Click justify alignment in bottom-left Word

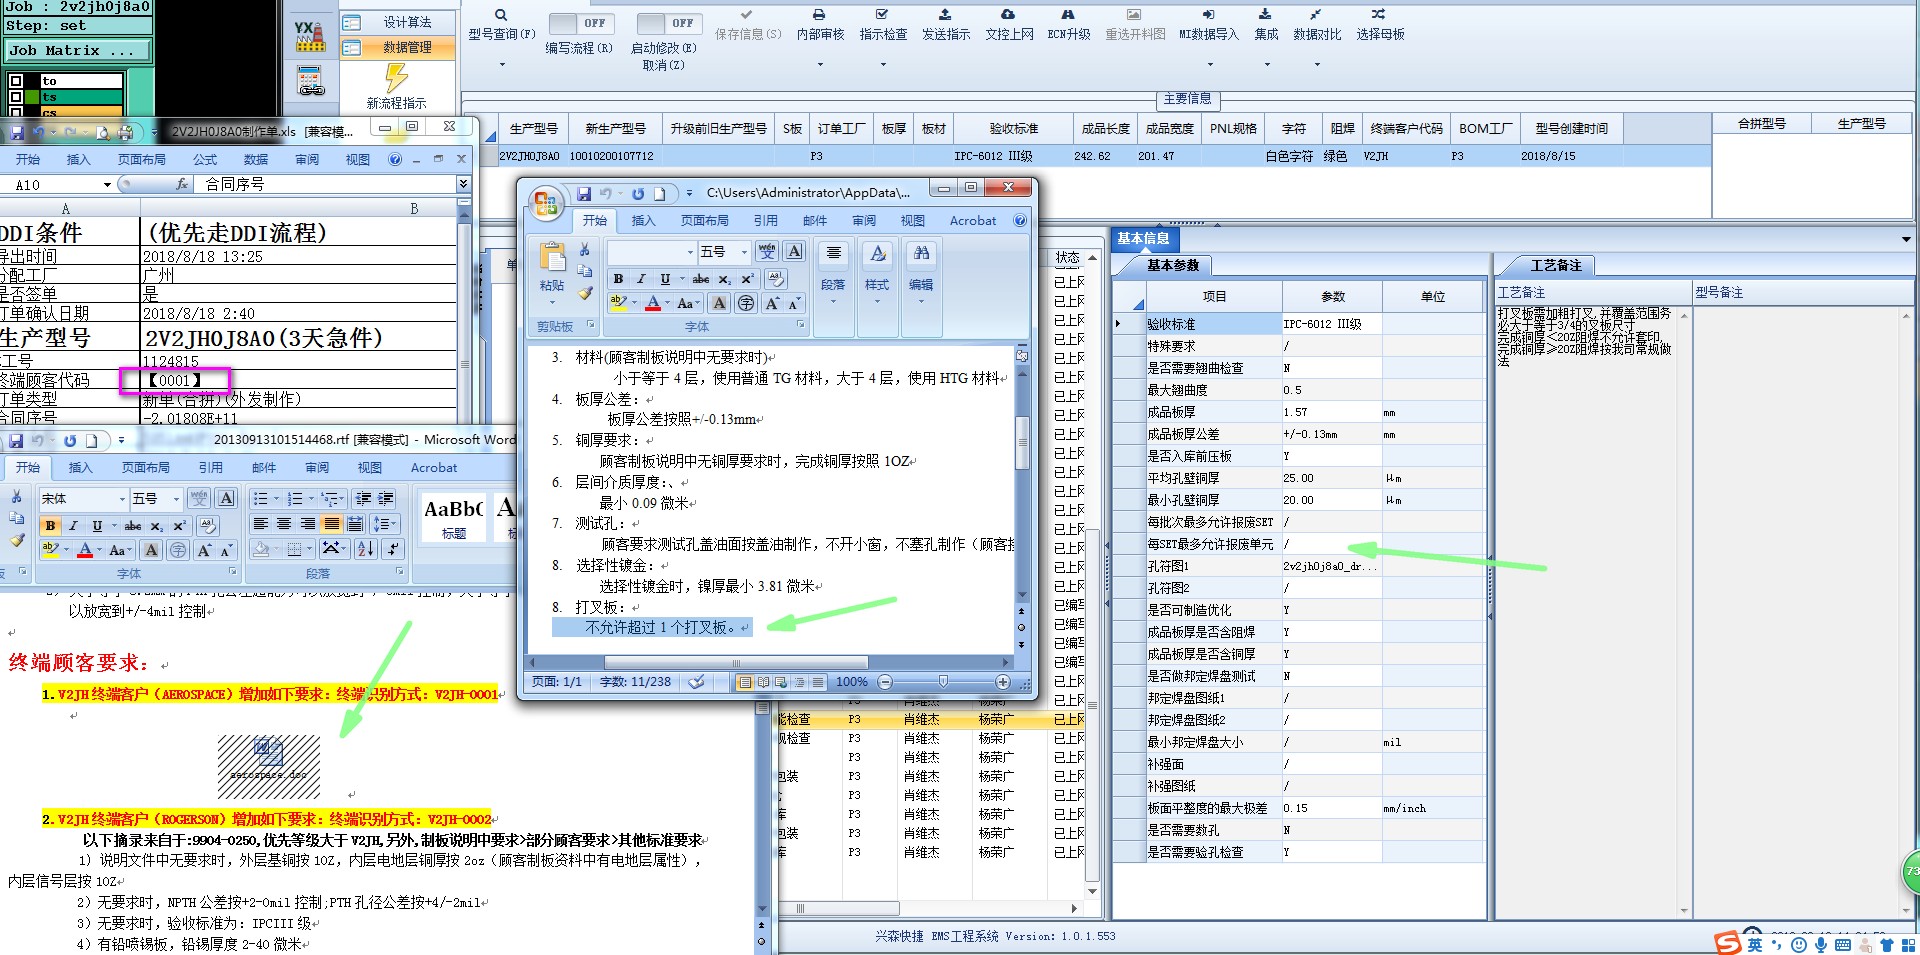[x=331, y=524]
